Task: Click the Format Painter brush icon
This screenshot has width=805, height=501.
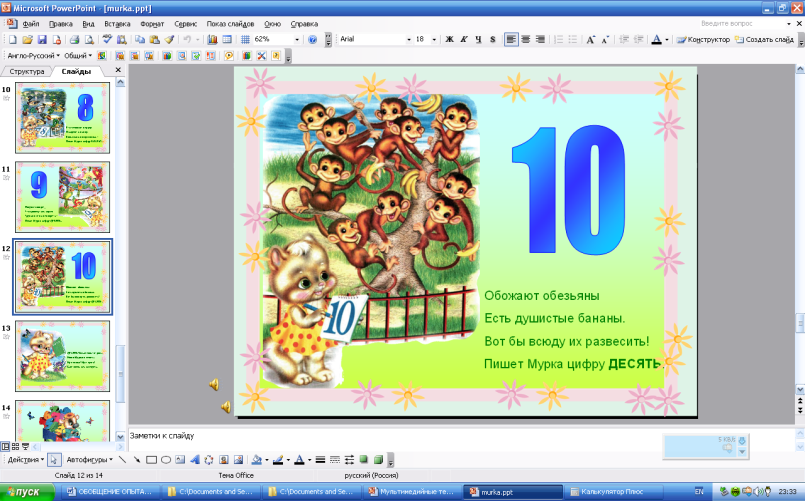Action: tap(169, 39)
